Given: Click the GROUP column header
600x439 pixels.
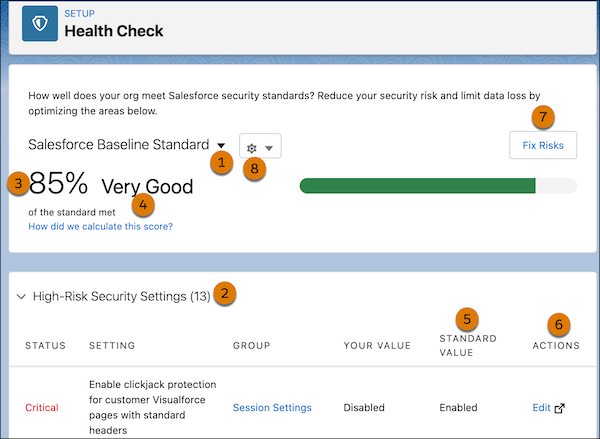Looking at the screenshot, I should 252,346.
